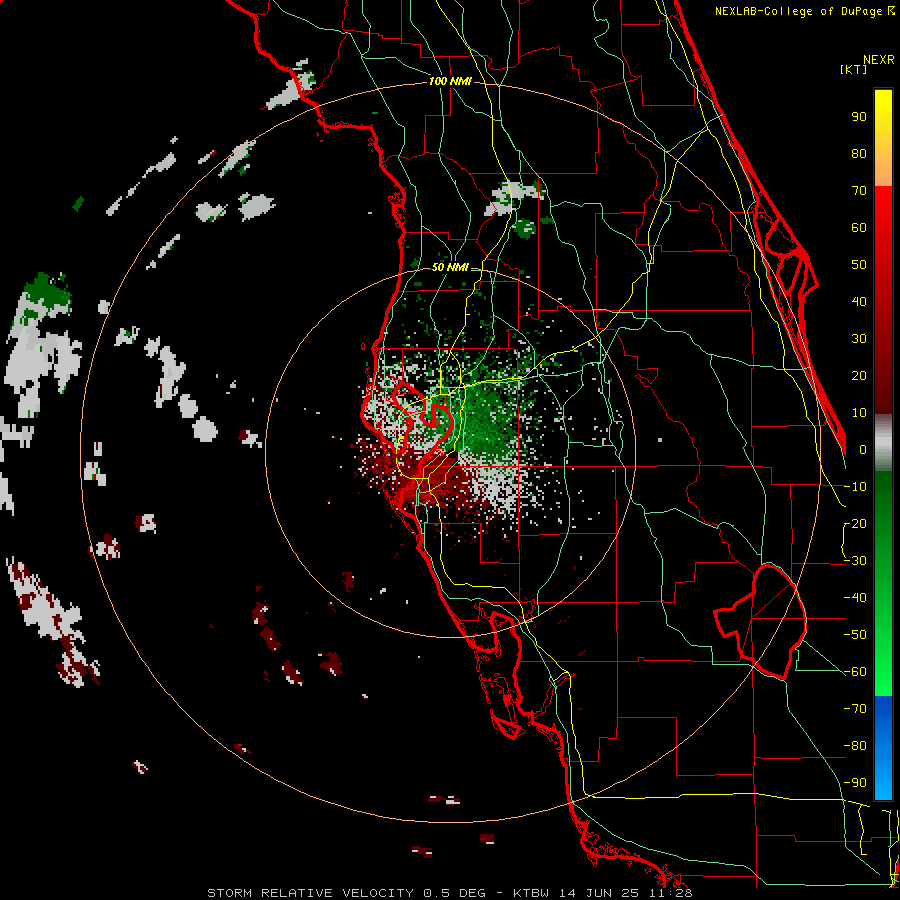The width and height of the screenshot is (900, 900).
Task: Click the -60 knots label on the color scale
Action: [x=855, y=672]
